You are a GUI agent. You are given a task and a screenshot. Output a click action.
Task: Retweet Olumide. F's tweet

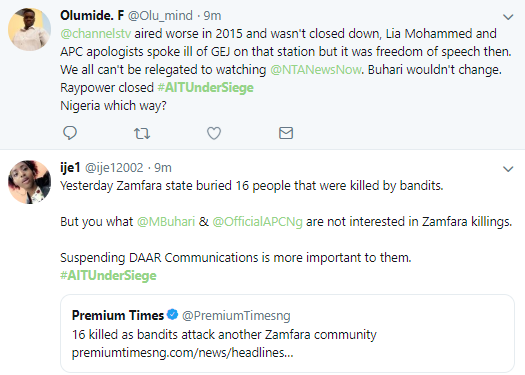tap(142, 134)
